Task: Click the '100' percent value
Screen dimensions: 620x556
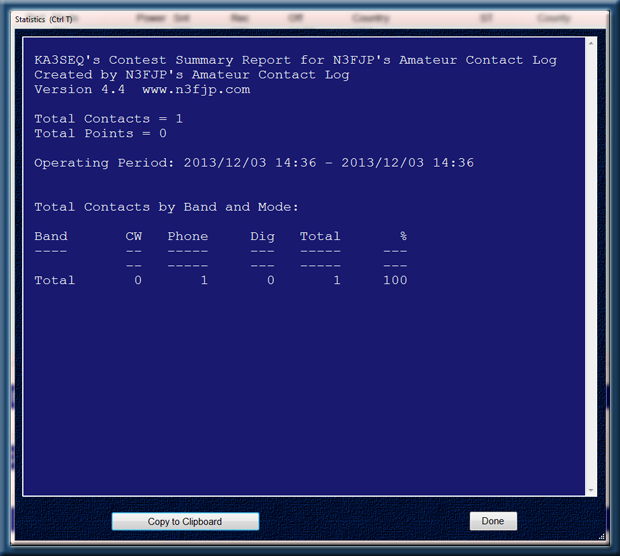Action: pyautogui.click(x=395, y=280)
